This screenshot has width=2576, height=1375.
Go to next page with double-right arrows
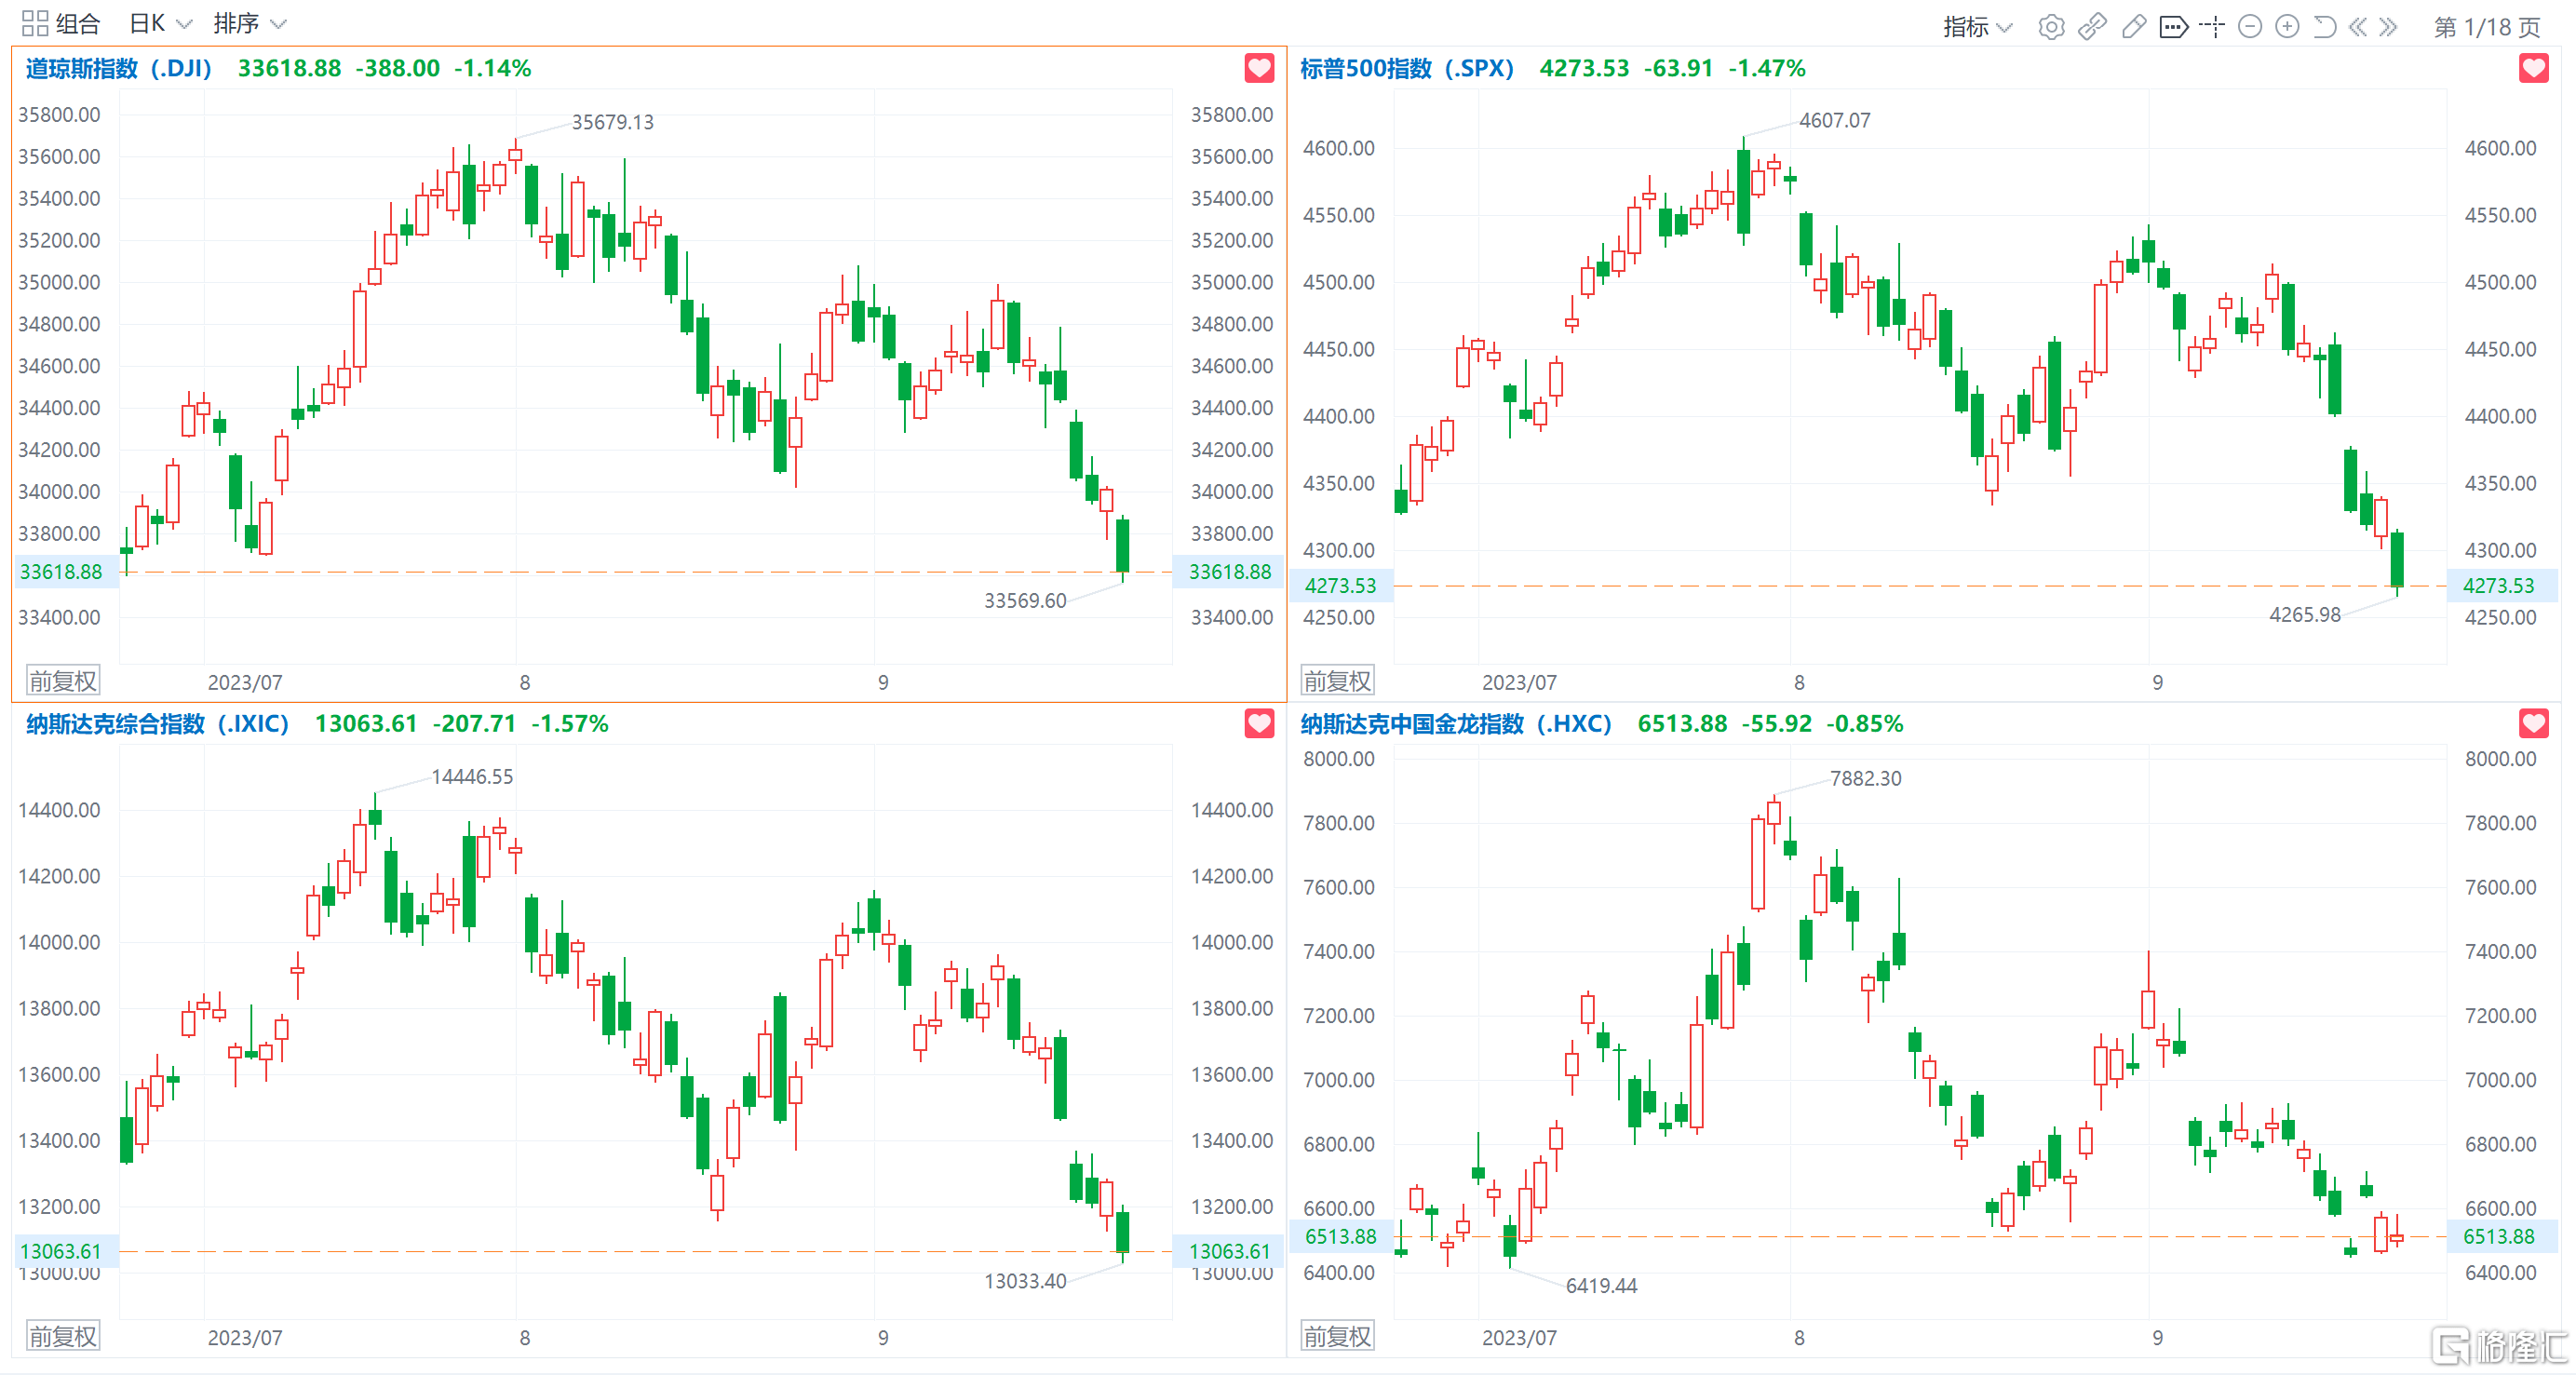coord(2389,27)
